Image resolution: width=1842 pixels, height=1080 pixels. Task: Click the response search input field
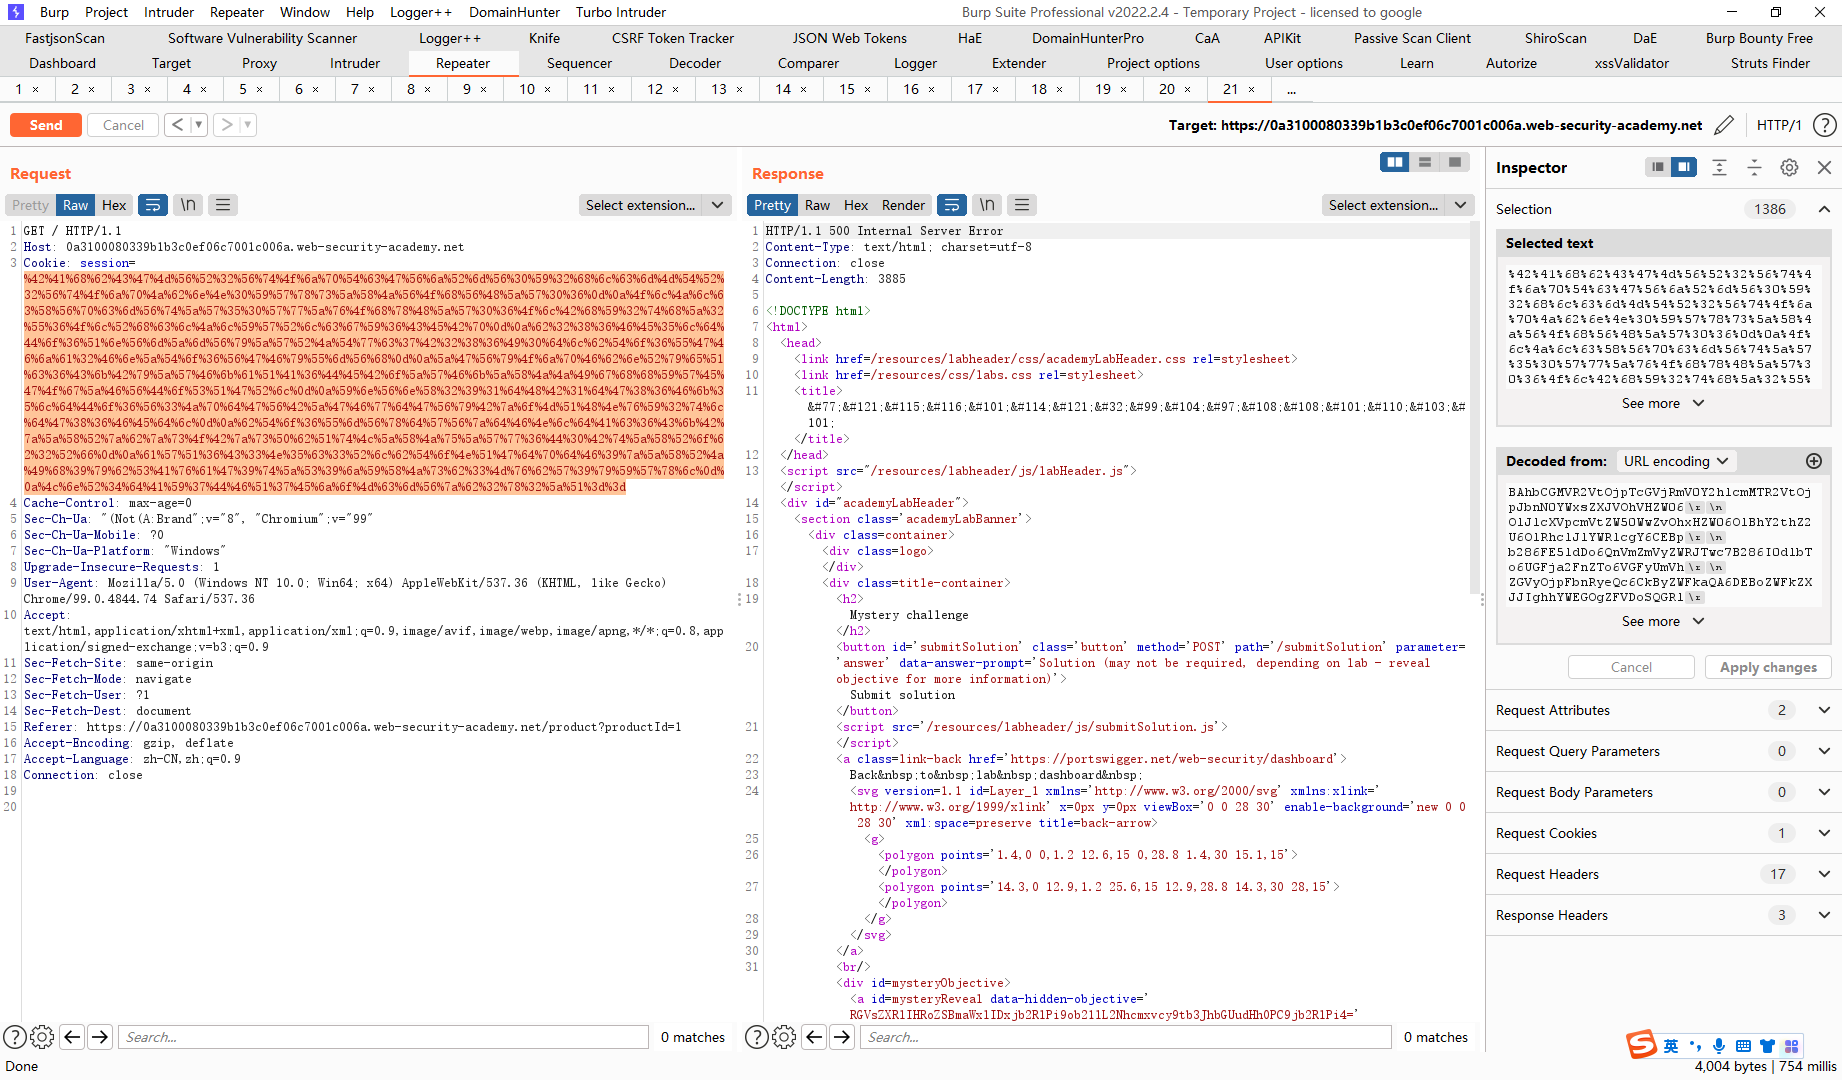point(1126,1037)
